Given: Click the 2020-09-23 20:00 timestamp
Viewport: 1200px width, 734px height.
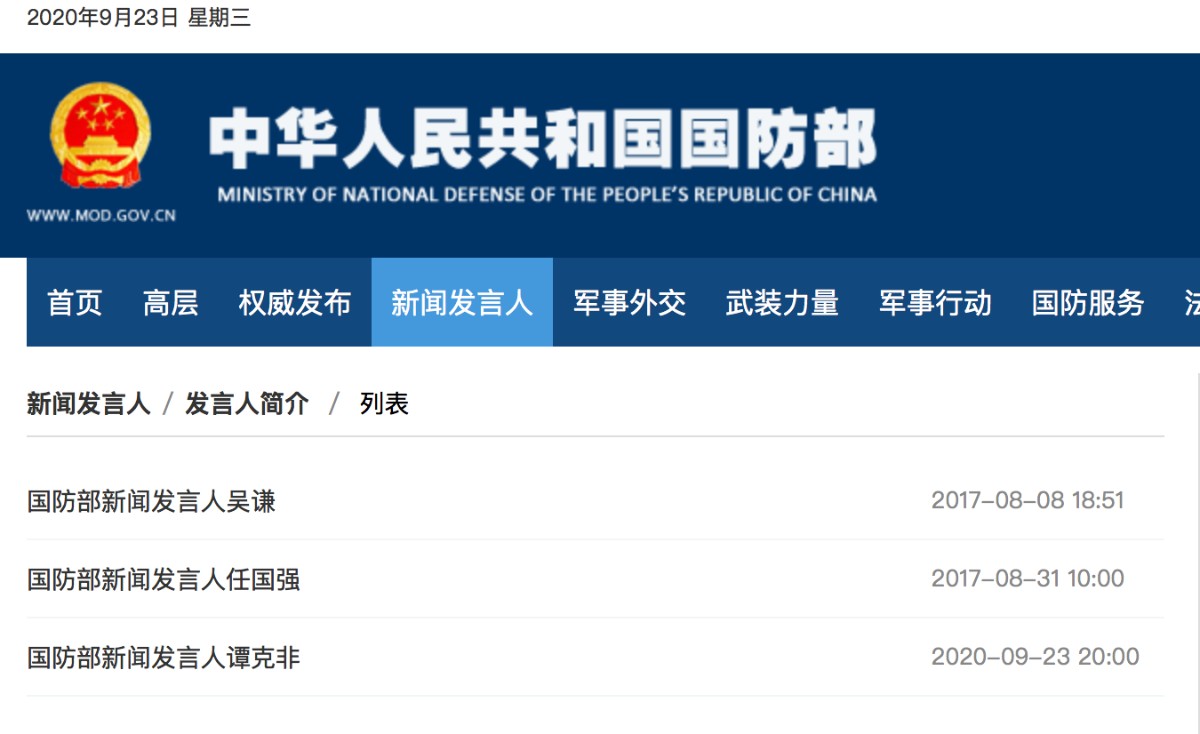Looking at the screenshot, I should [x=1035, y=657].
